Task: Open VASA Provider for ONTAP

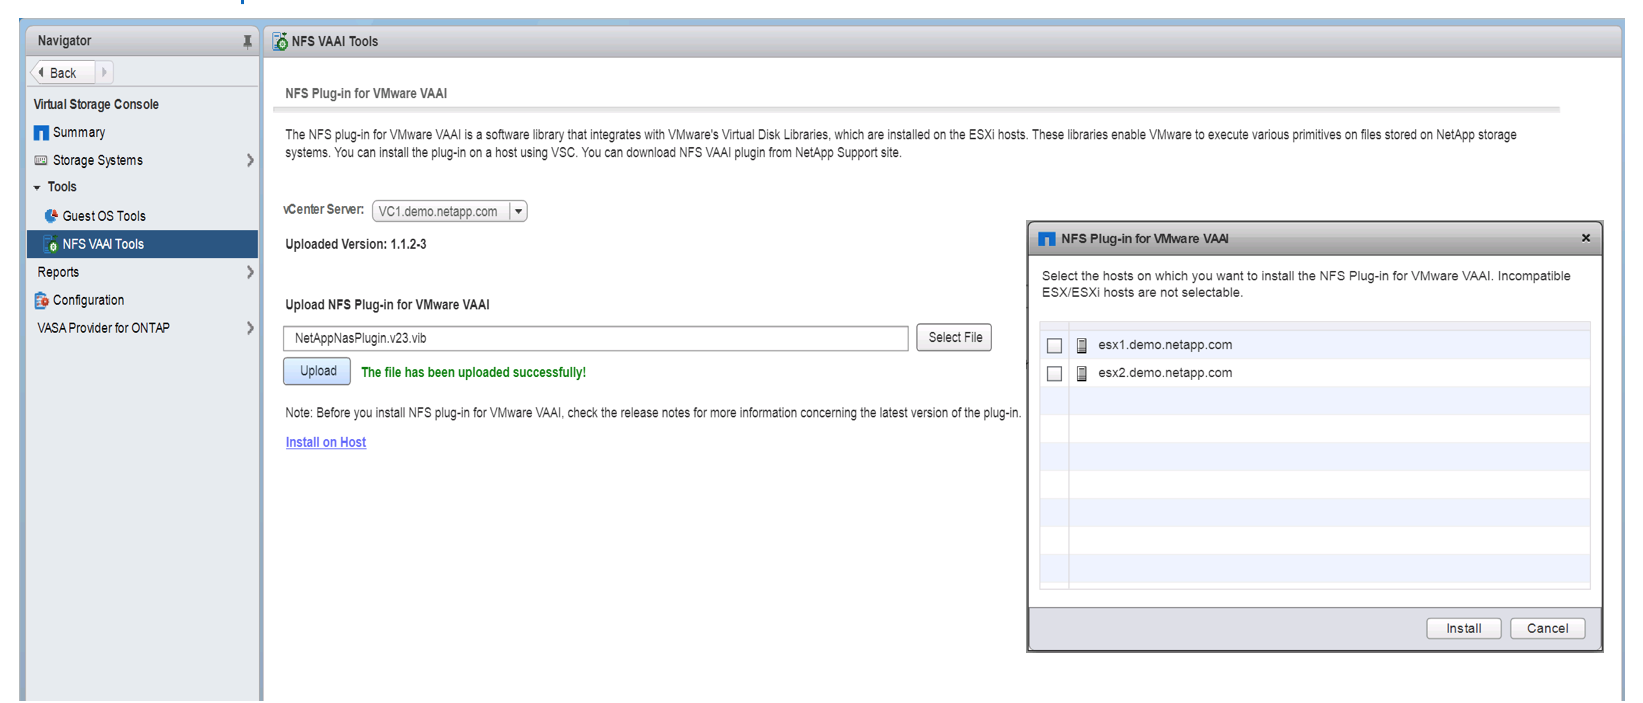Action: [x=104, y=328]
